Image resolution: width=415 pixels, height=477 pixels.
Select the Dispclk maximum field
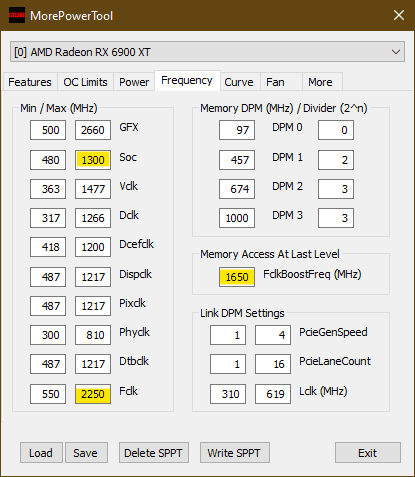(93, 277)
